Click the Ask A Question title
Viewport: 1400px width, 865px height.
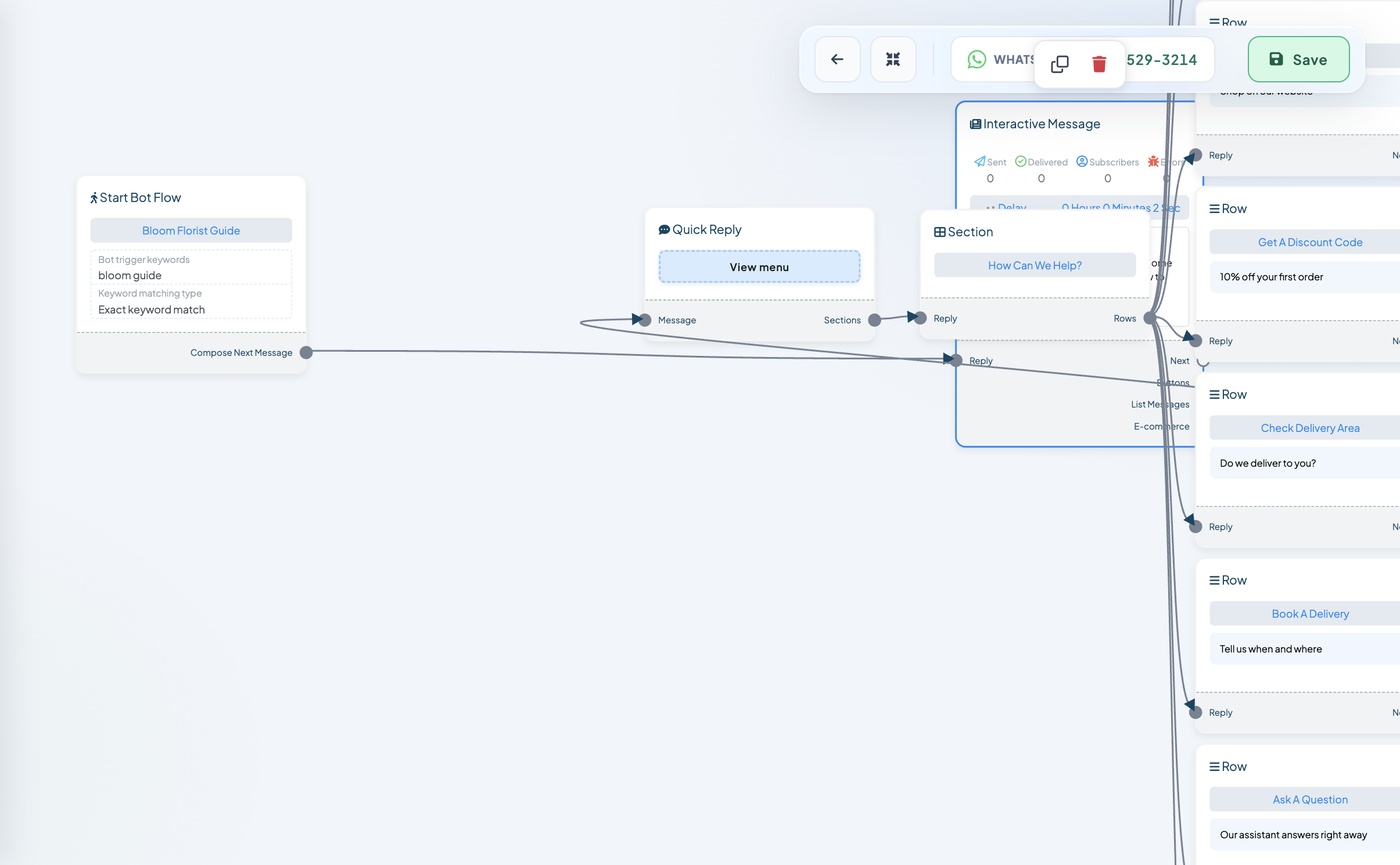[x=1310, y=799]
